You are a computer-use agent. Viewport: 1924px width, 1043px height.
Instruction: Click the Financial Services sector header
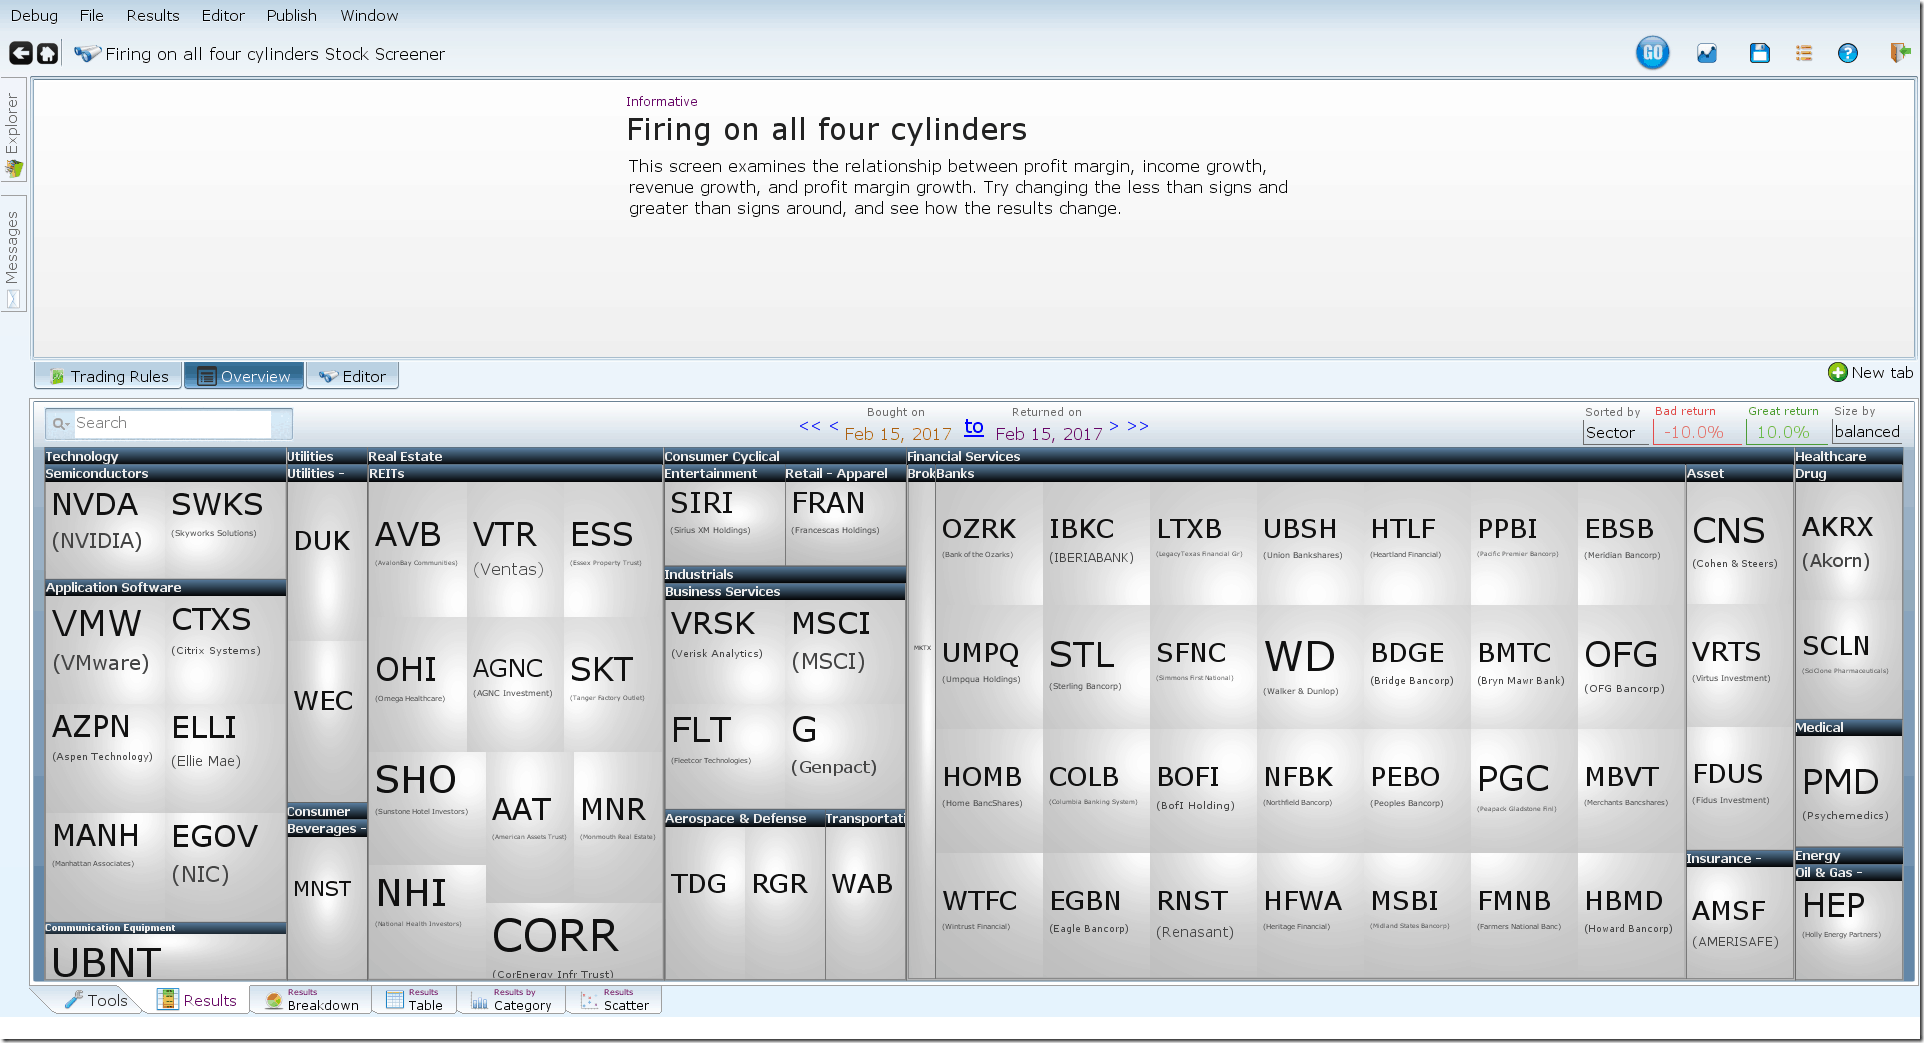click(1349, 457)
